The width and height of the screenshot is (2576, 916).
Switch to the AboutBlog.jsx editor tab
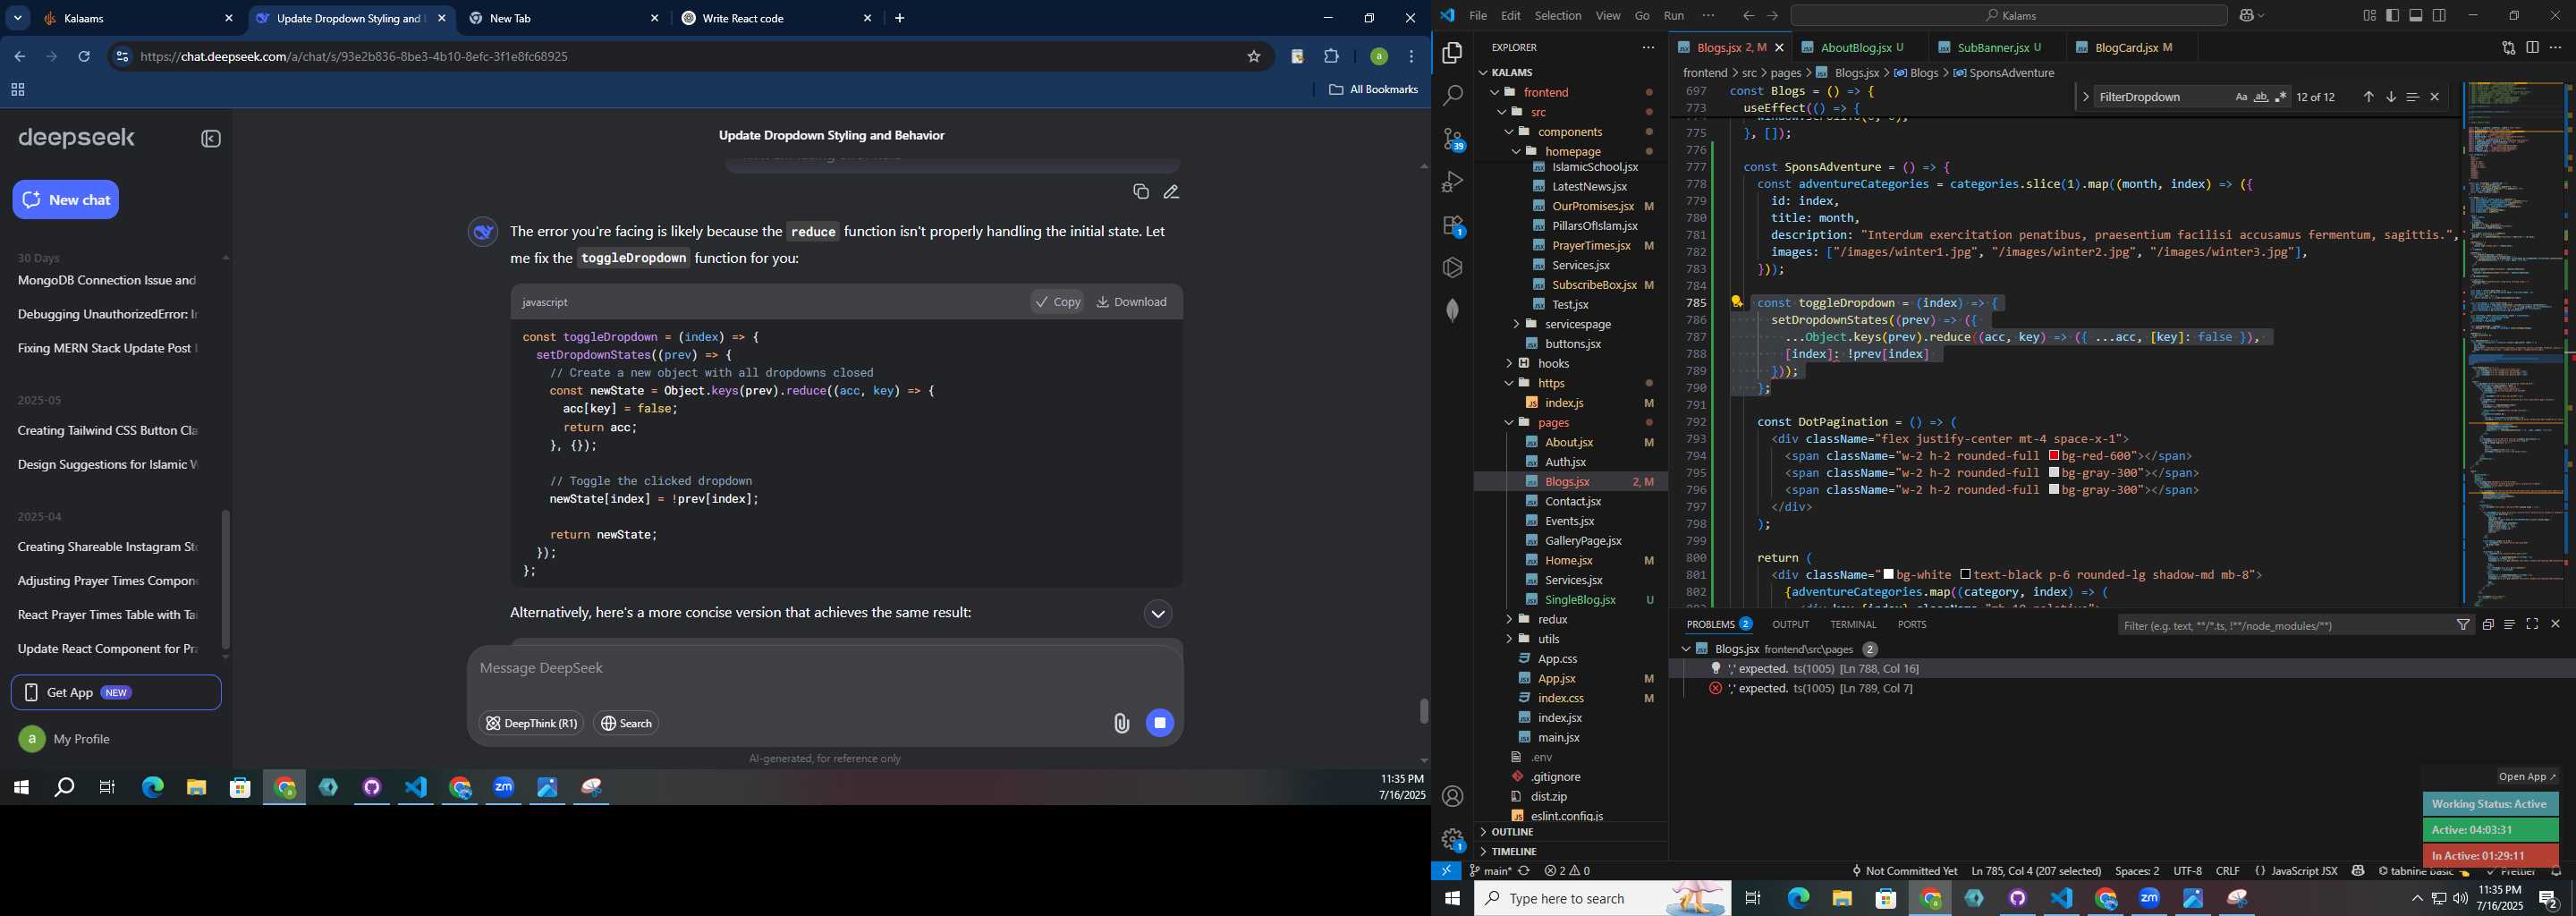(1855, 48)
